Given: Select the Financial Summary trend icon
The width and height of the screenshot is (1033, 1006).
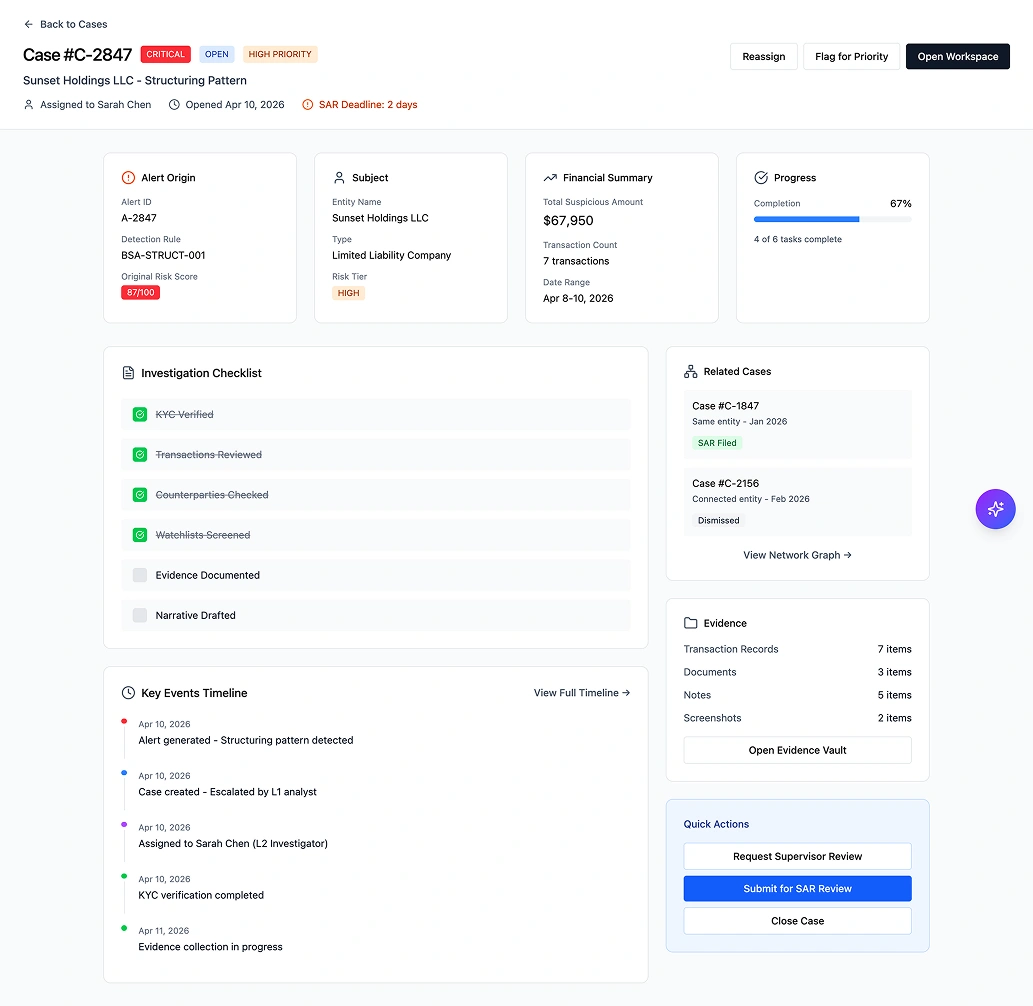Looking at the screenshot, I should [x=549, y=177].
